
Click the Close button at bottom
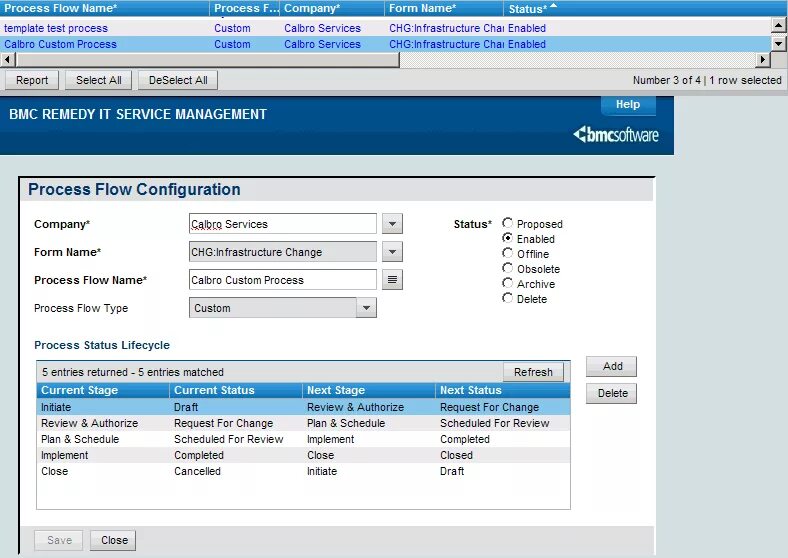[x=113, y=540]
